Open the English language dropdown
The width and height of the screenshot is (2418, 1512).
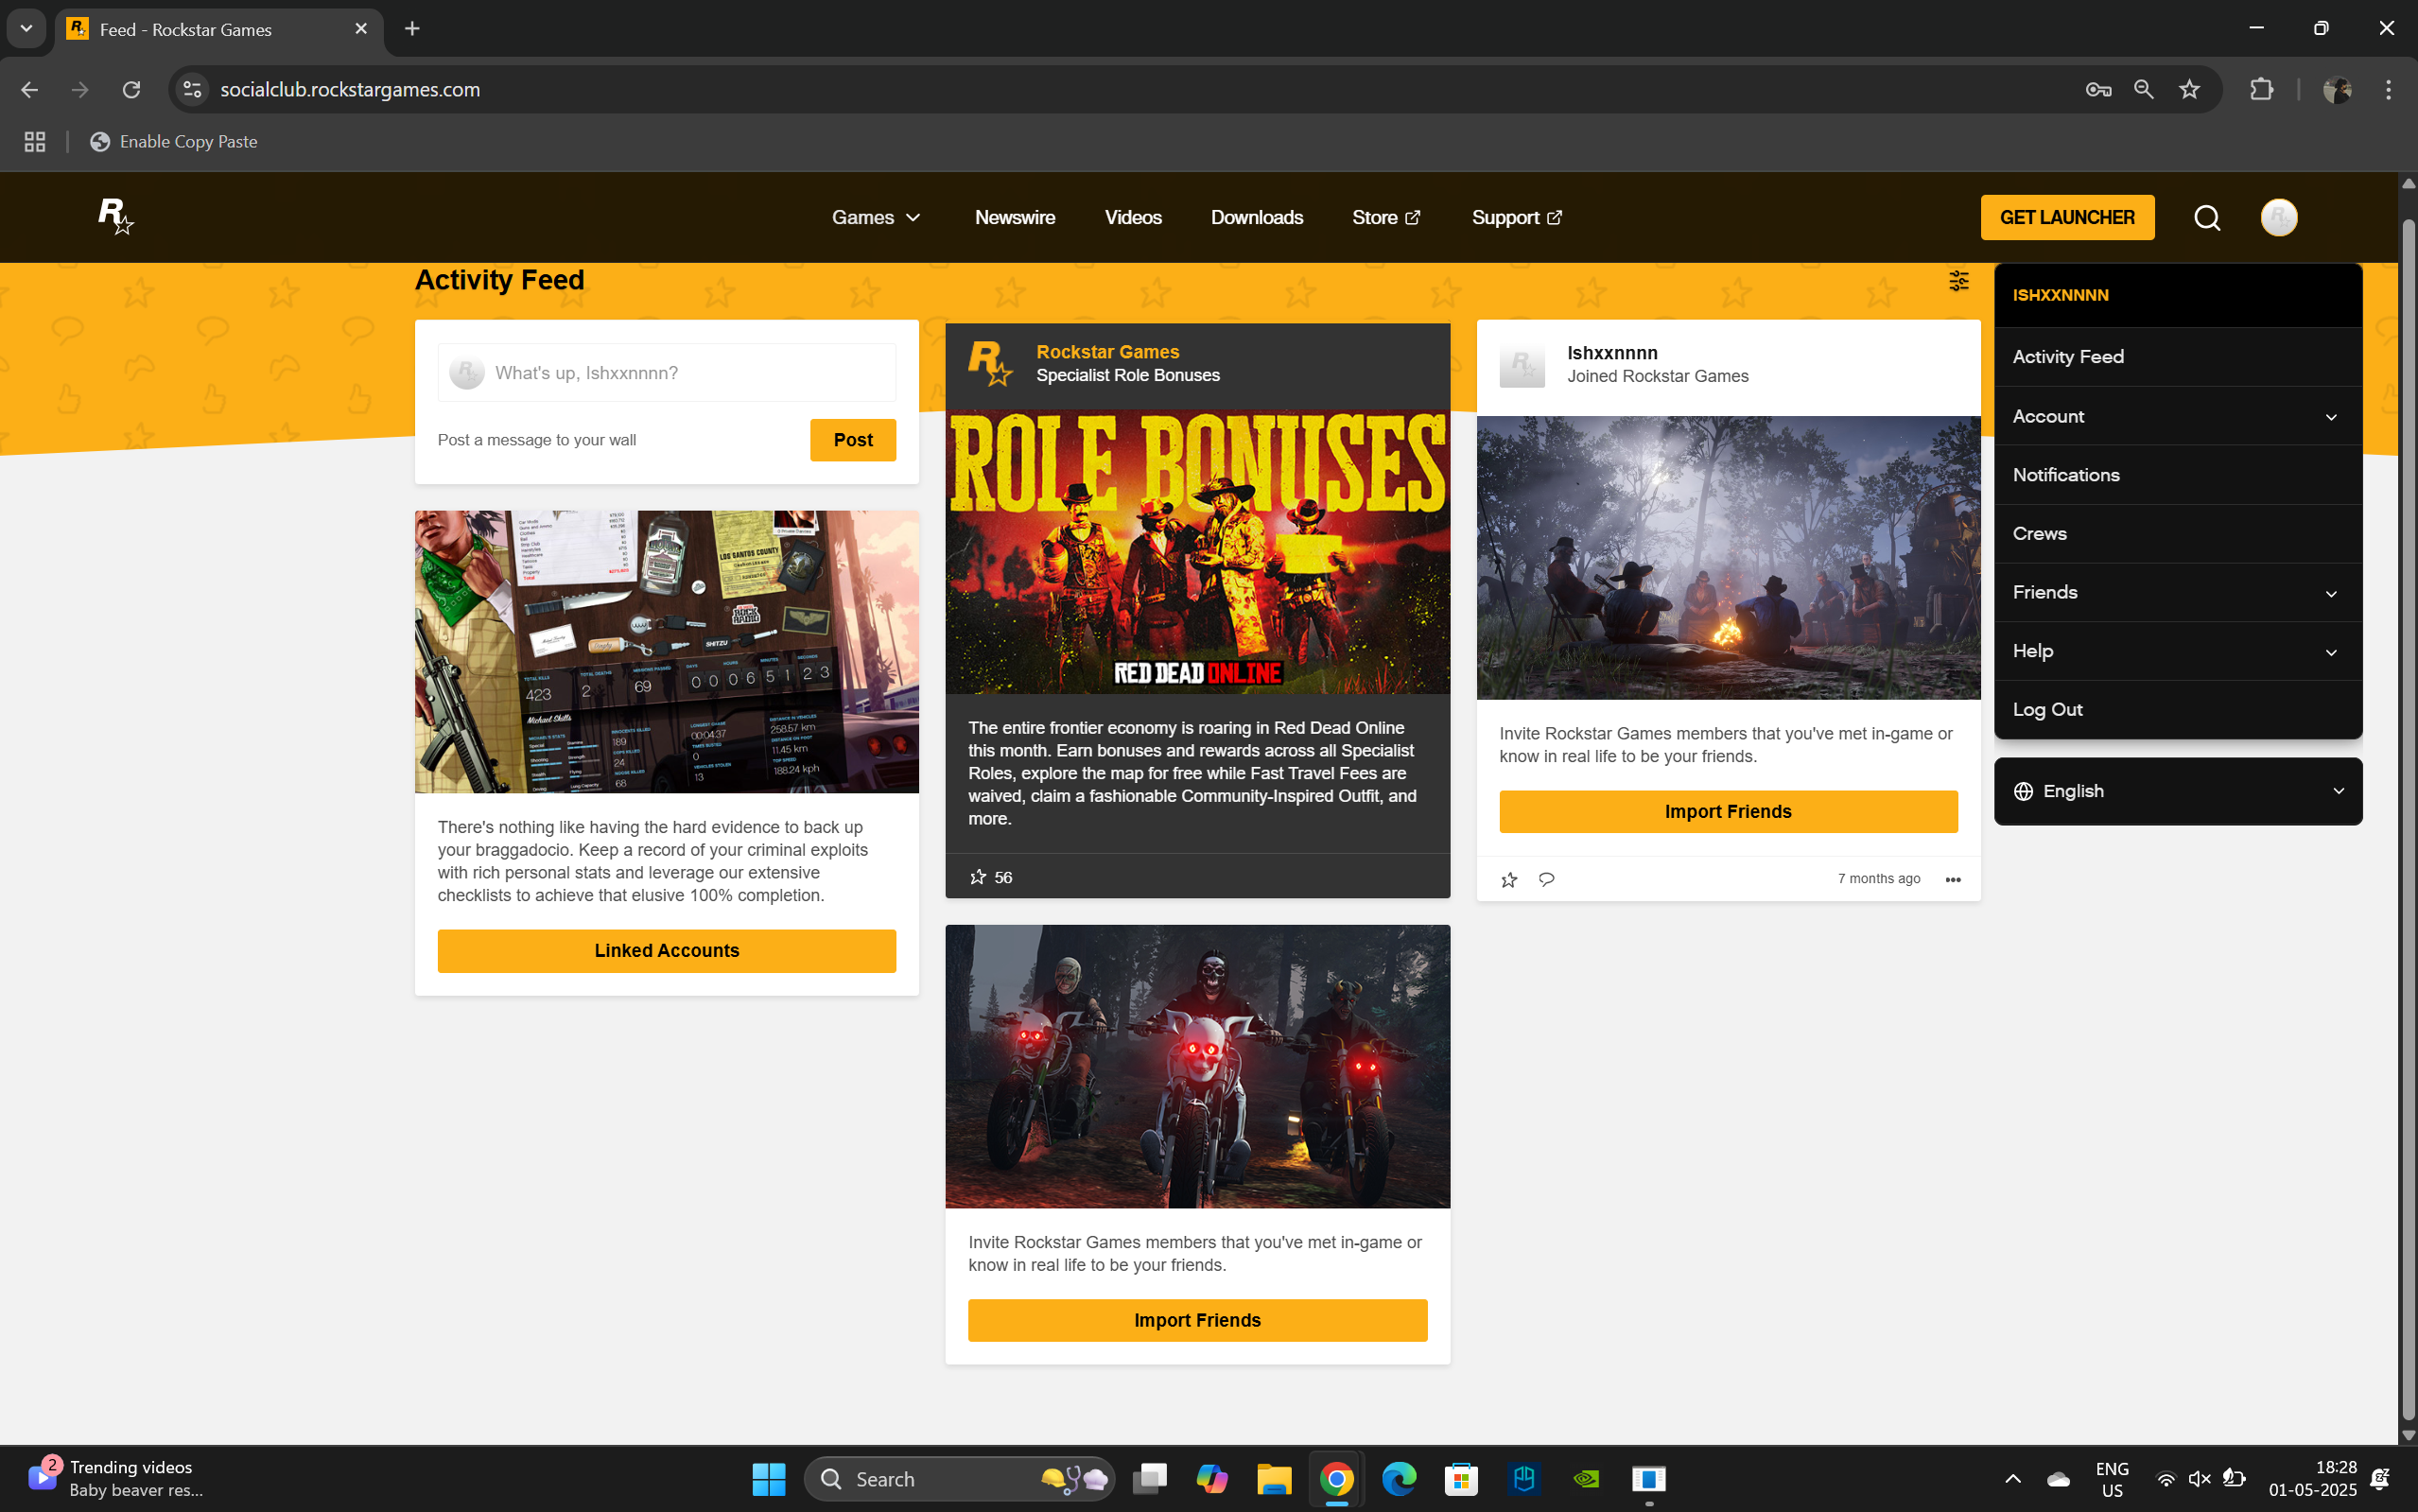point(2177,791)
